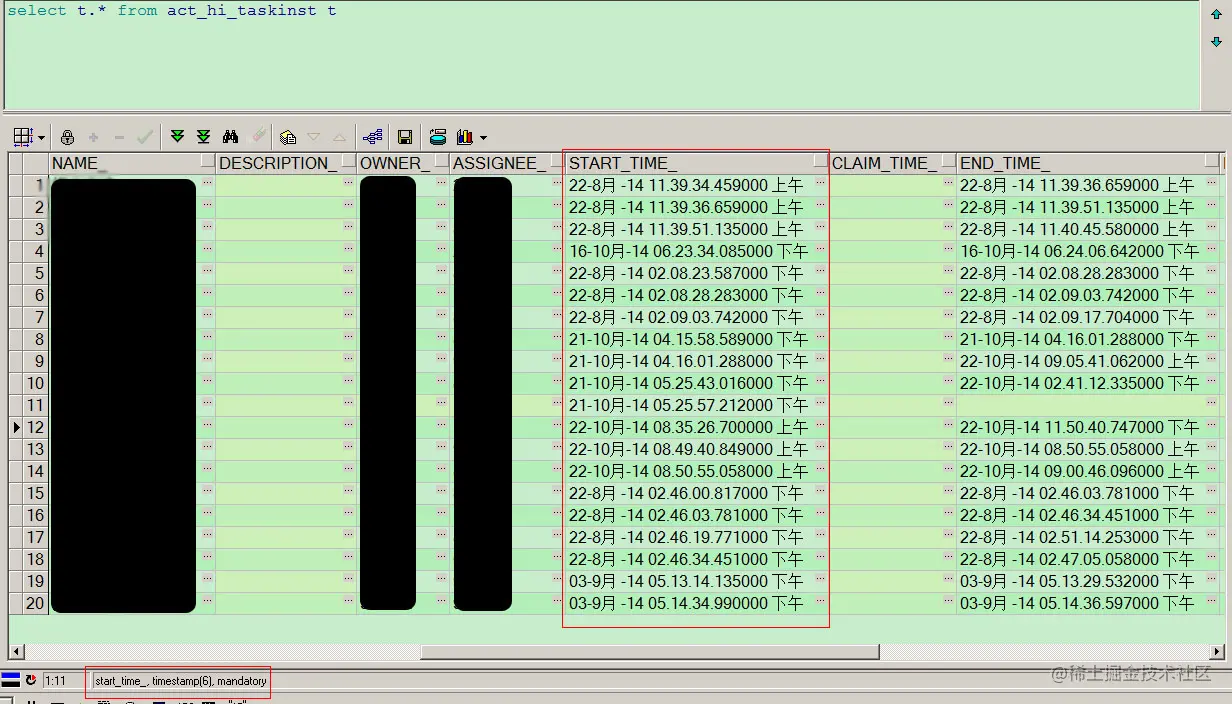Click the horizontal scrollbar thumb
This screenshot has height=704, width=1232.
click(650, 652)
